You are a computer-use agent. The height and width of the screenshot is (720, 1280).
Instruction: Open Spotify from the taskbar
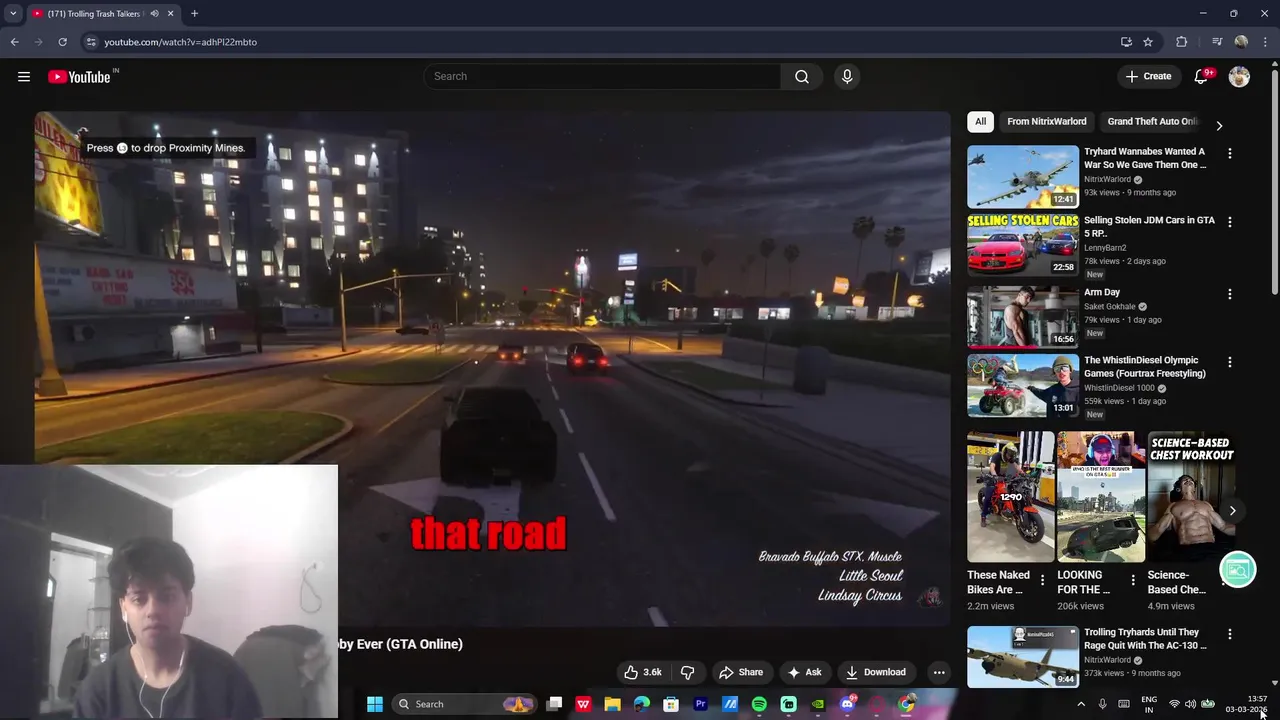click(759, 704)
